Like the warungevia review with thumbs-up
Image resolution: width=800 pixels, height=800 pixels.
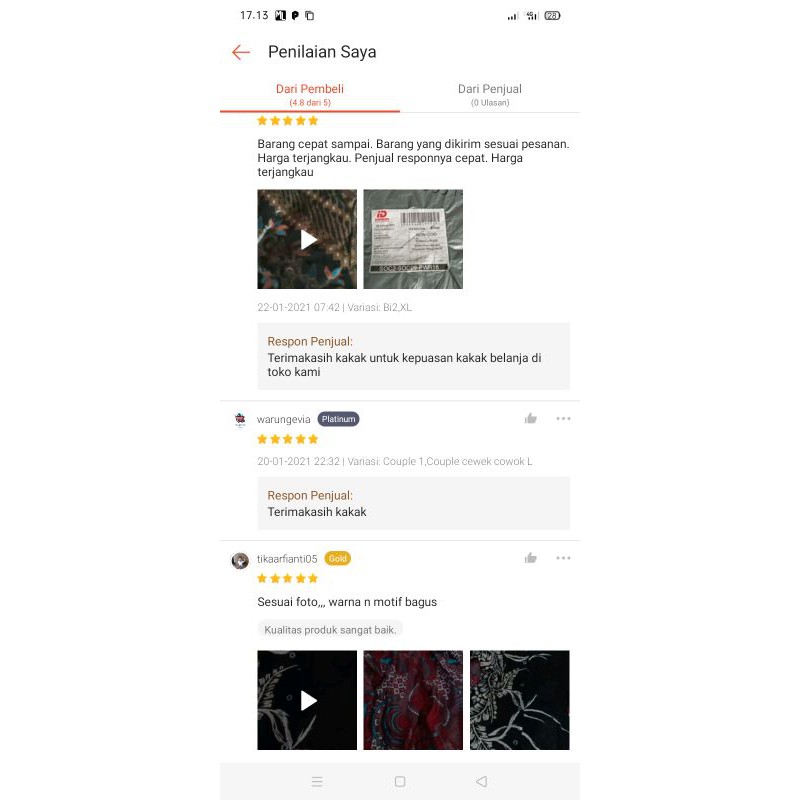tap(531, 419)
